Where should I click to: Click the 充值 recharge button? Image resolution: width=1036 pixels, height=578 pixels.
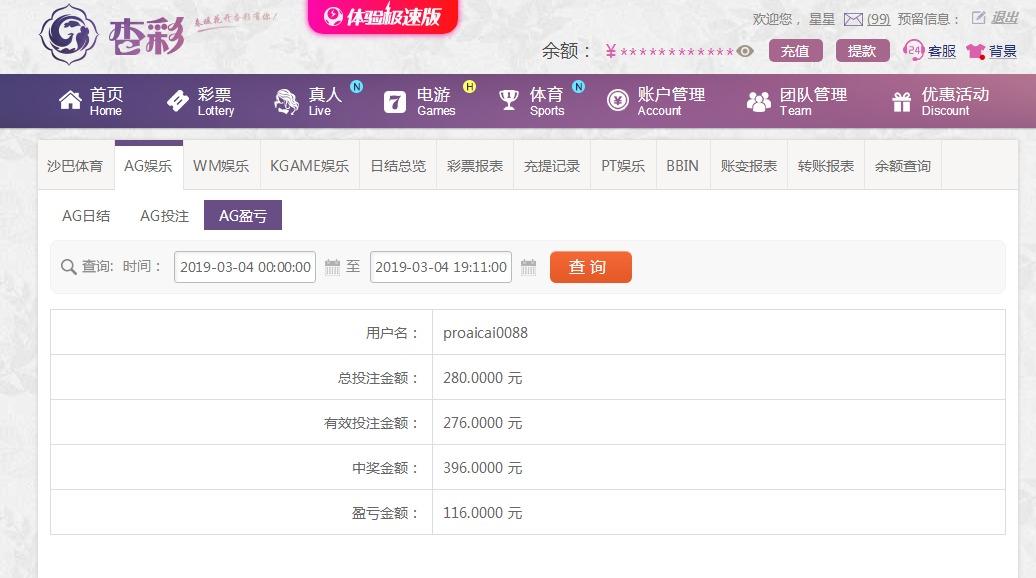pyautogui.click(x=796, y=51)
